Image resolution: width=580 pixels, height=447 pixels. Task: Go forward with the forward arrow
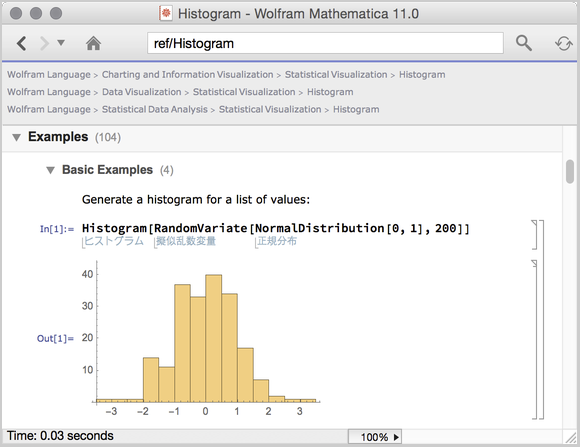(44, 43)
